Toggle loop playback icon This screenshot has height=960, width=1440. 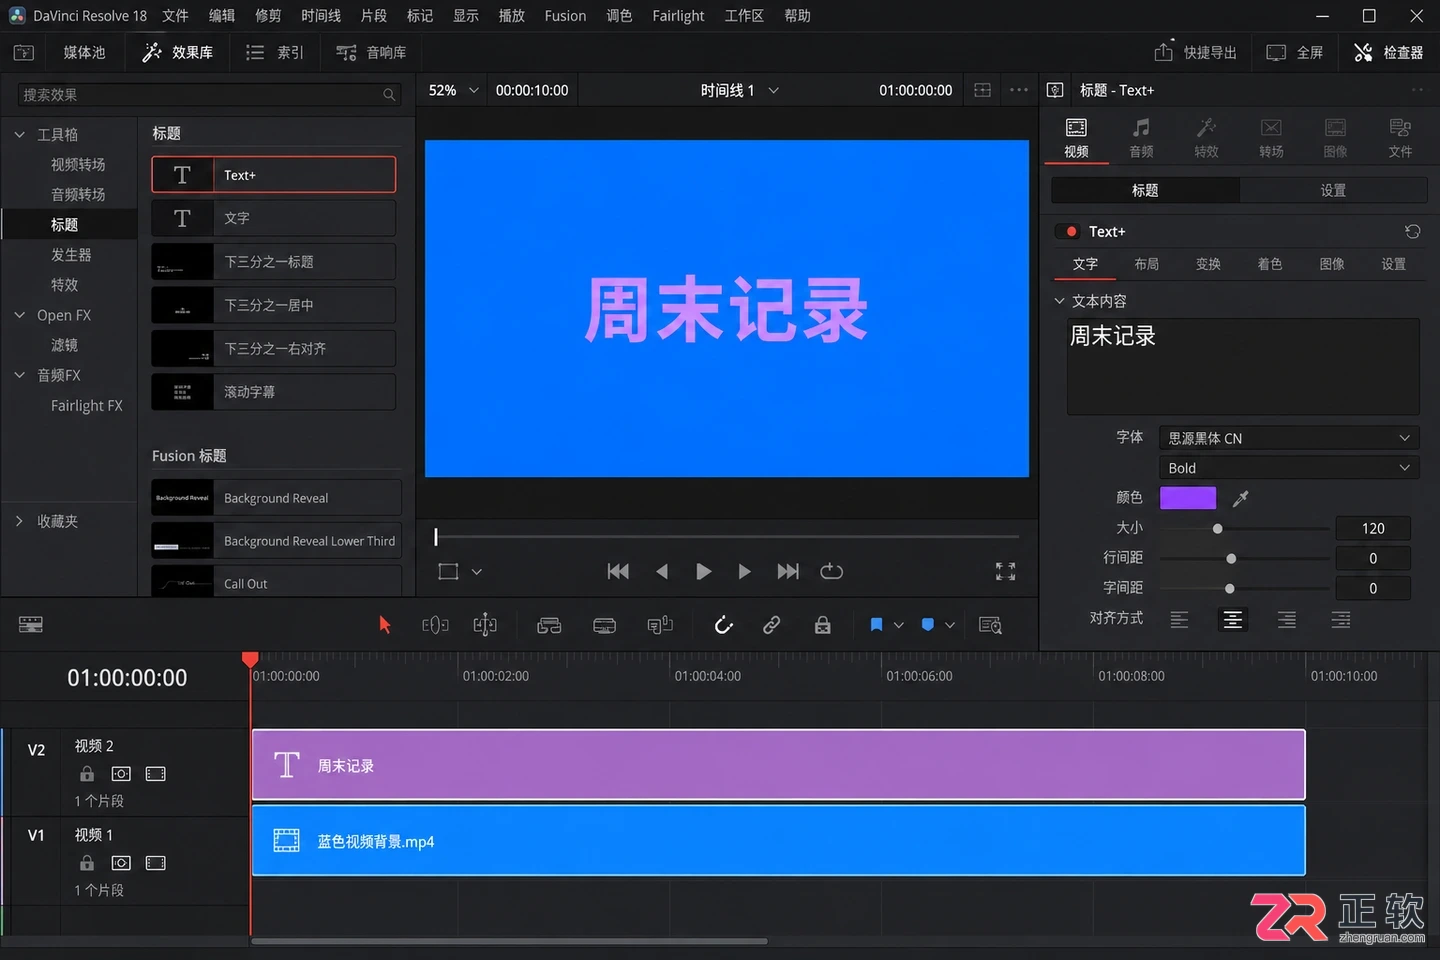[x=831, y=571]
